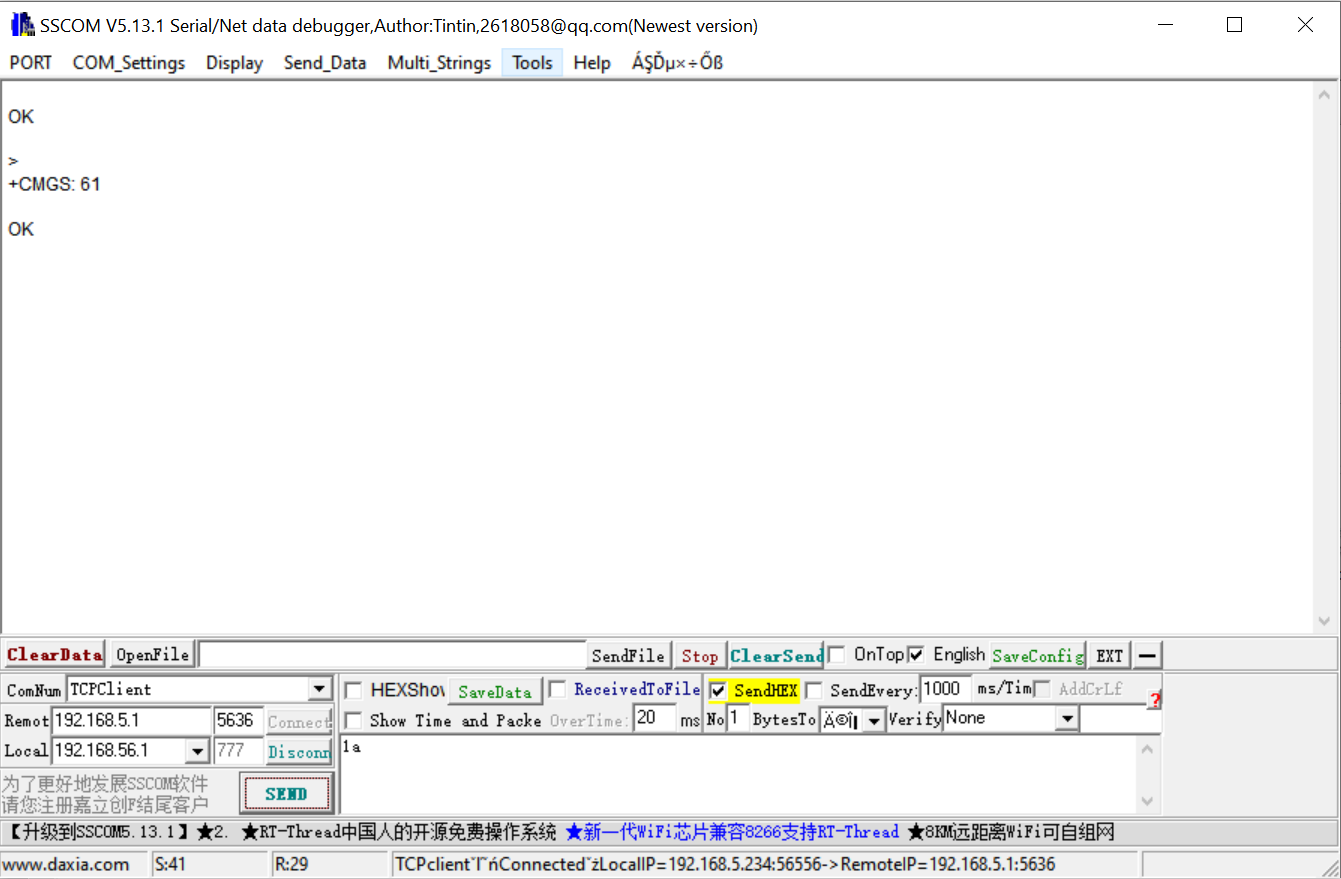Open the Display menu
Screen dimensions: 1341x879
235,63
